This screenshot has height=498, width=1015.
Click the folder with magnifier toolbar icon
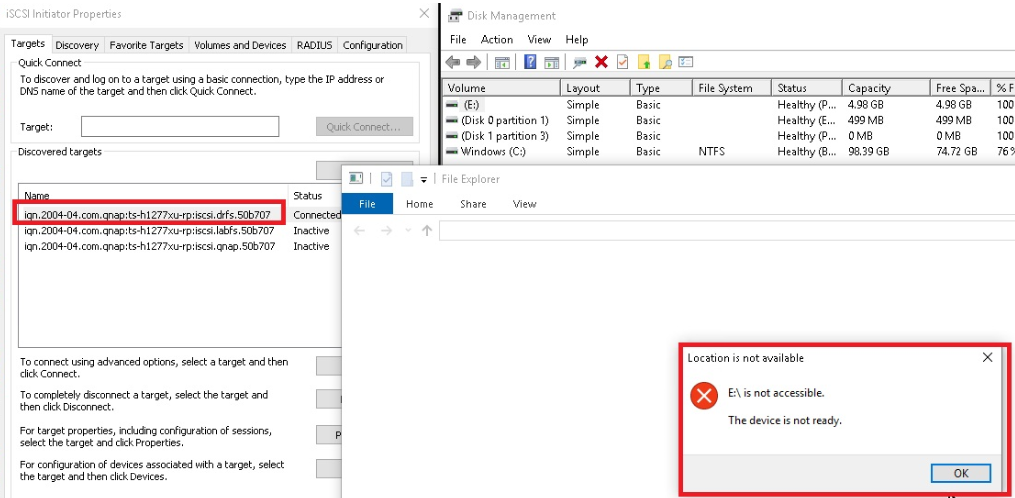(x=665, y=62)
